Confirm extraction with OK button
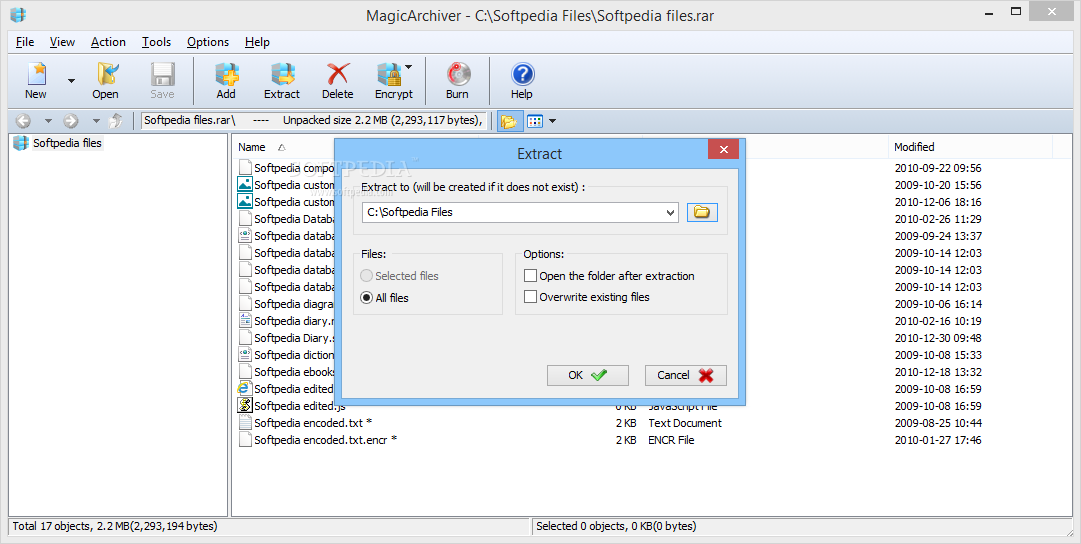This screenshot has width=1081, height=544. [587, 375]
